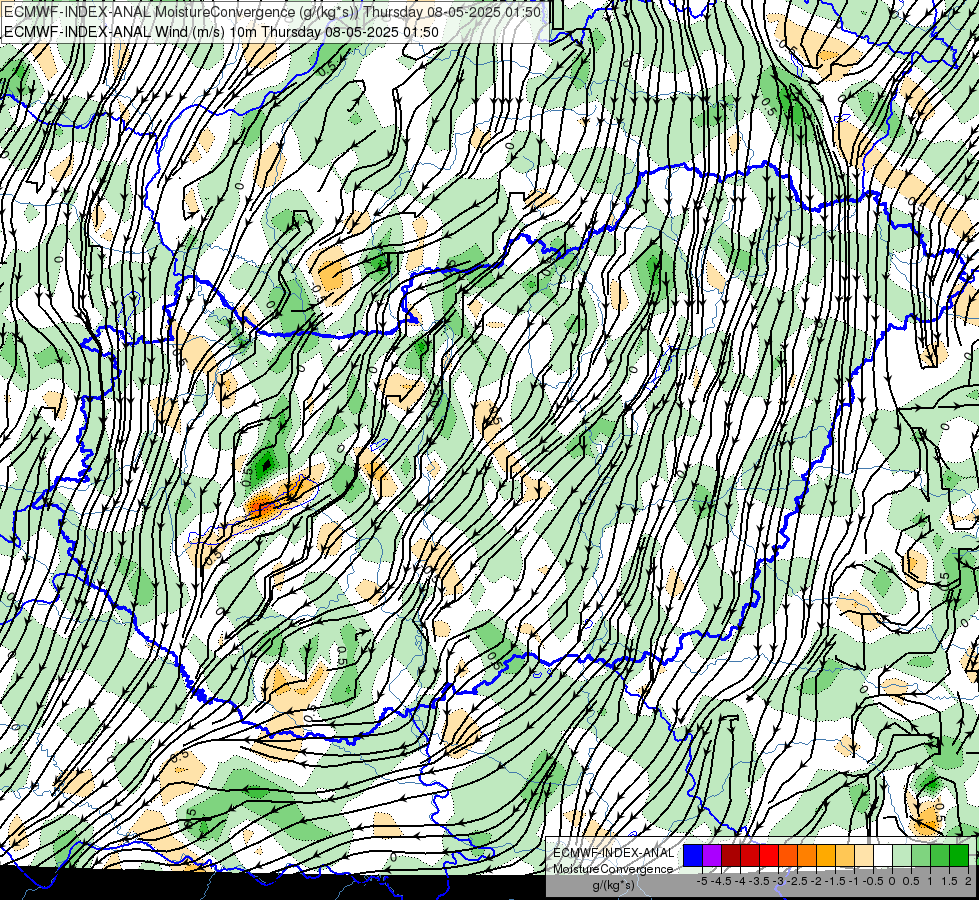Image resolution: width=979 pixels, height=900 pixels.
Task: Click the Wind (m/s) 10m title line
Action: [x=221, y=31]
